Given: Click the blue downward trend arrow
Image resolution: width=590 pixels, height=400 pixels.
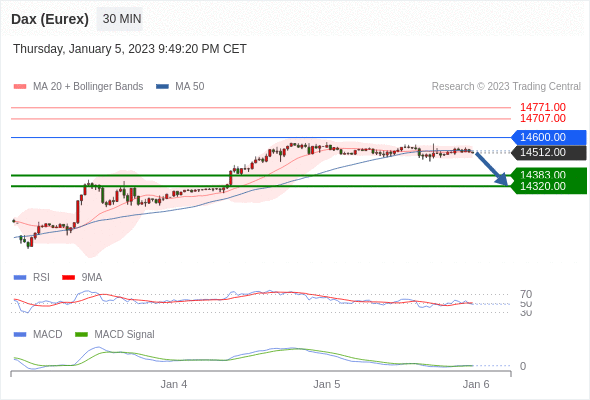Looking at the screenshot, I should [x=492, y=168].
